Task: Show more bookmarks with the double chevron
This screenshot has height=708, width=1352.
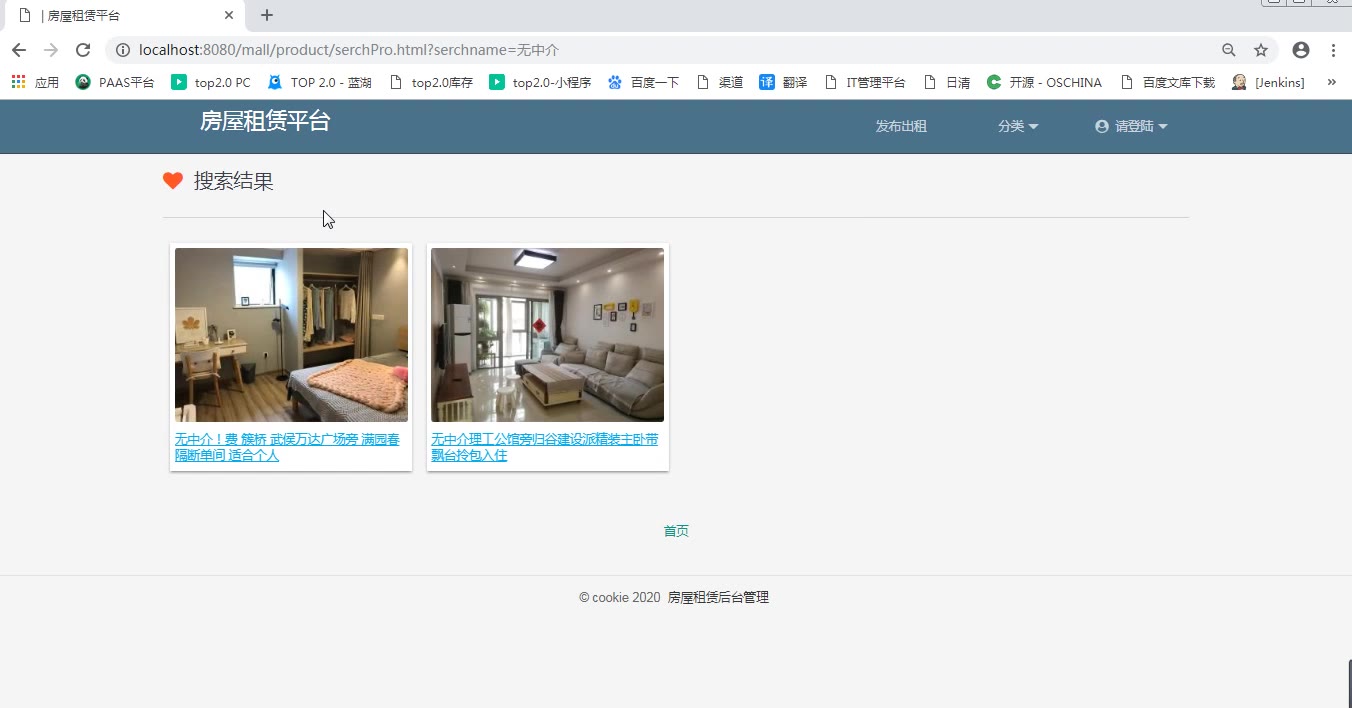Action: [1332, 82]
